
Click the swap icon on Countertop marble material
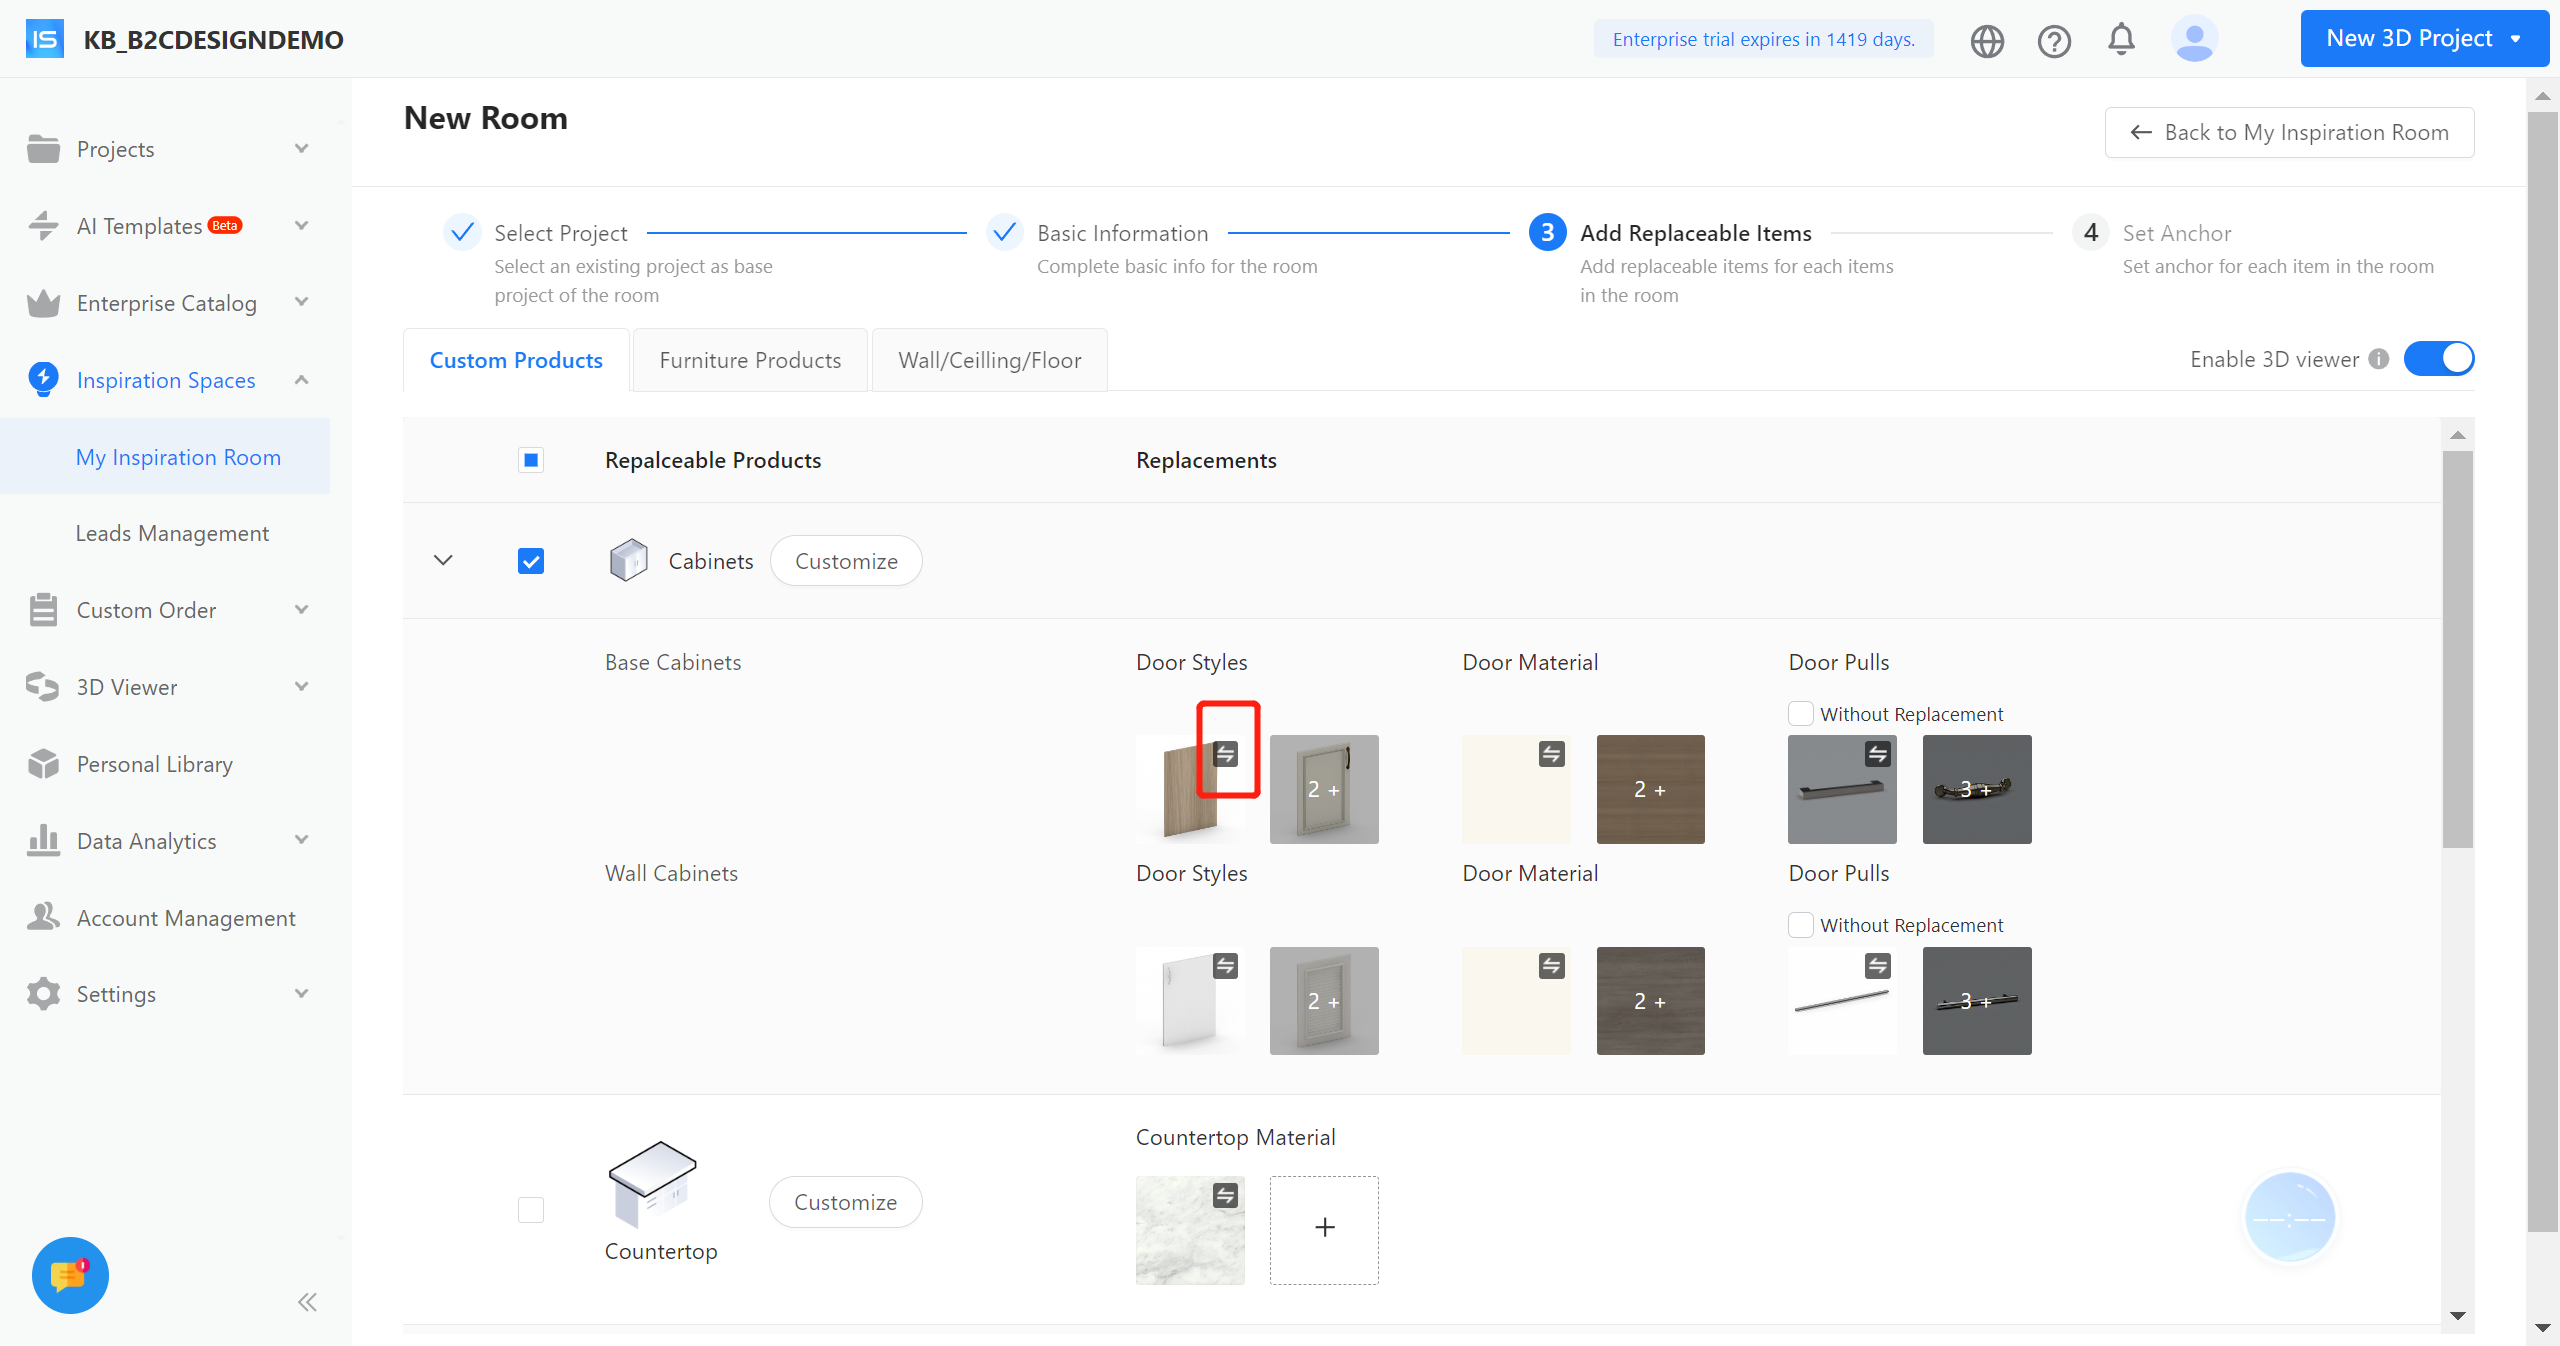(x=1226, y=1195)
